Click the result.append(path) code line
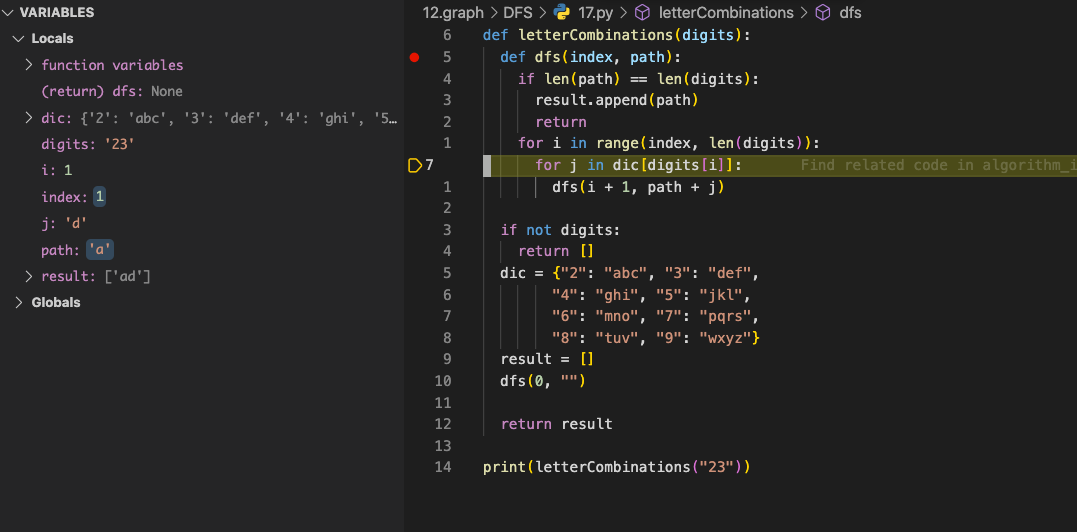1077x532 pixels. pos(616,100)
